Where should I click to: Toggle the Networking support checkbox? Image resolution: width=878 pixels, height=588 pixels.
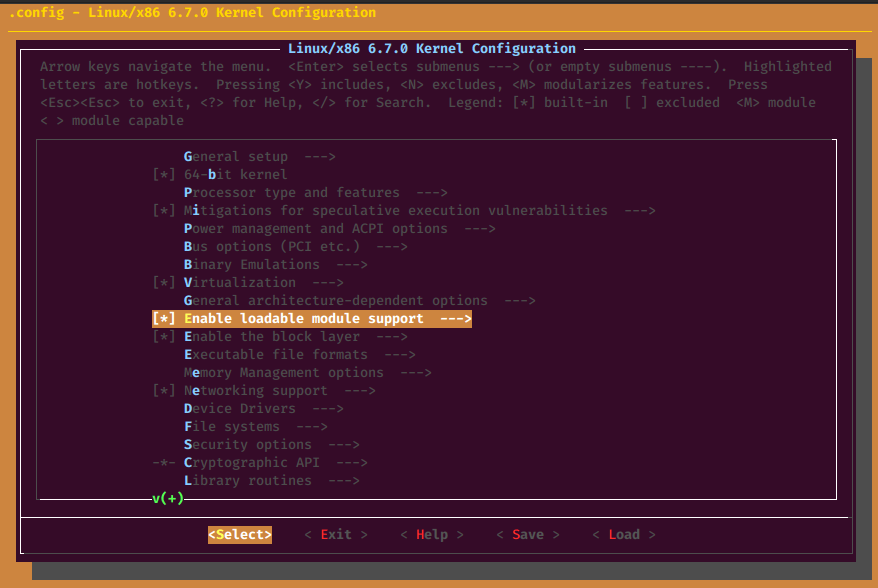(x=164, y=391)
